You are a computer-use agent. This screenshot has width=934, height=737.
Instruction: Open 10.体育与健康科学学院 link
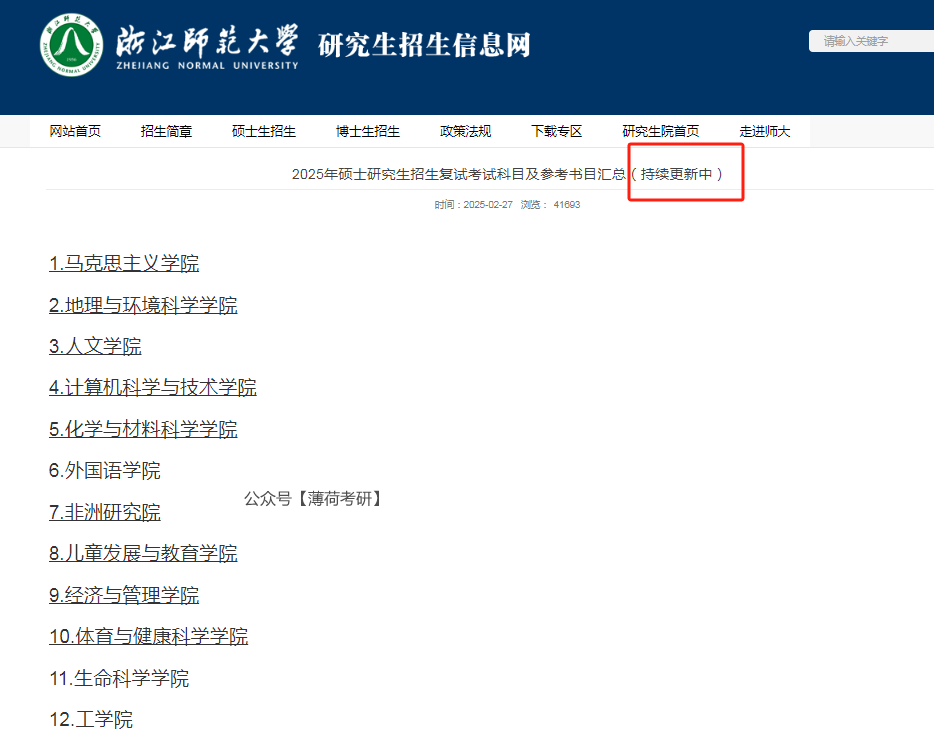[x=147, y=635]
